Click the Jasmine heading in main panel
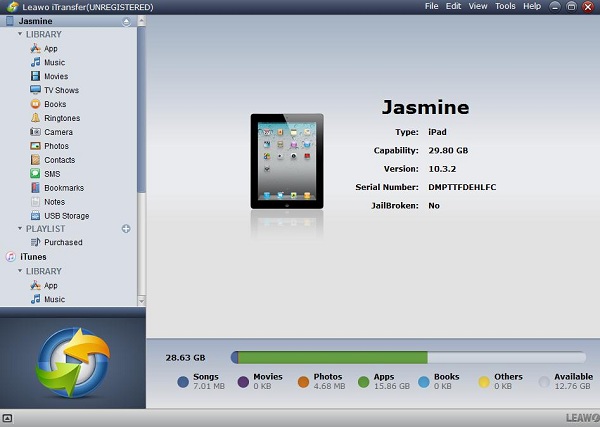The width and height of the screenshot is (600, 427). pos(426,107)
